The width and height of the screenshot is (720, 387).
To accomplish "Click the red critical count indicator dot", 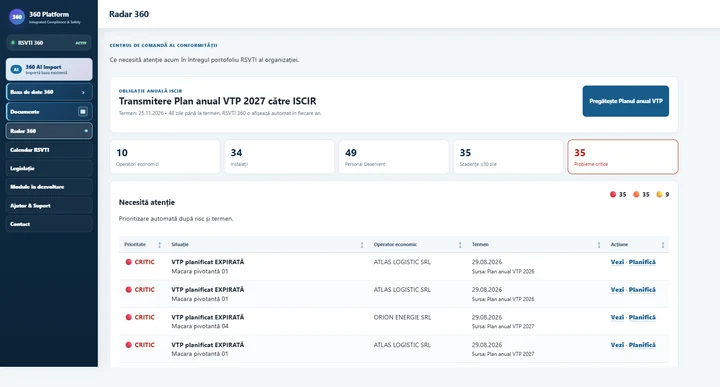I will 613,194.
